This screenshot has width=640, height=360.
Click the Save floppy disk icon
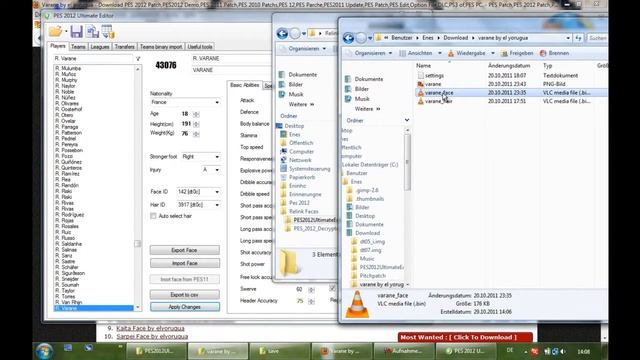76,31
